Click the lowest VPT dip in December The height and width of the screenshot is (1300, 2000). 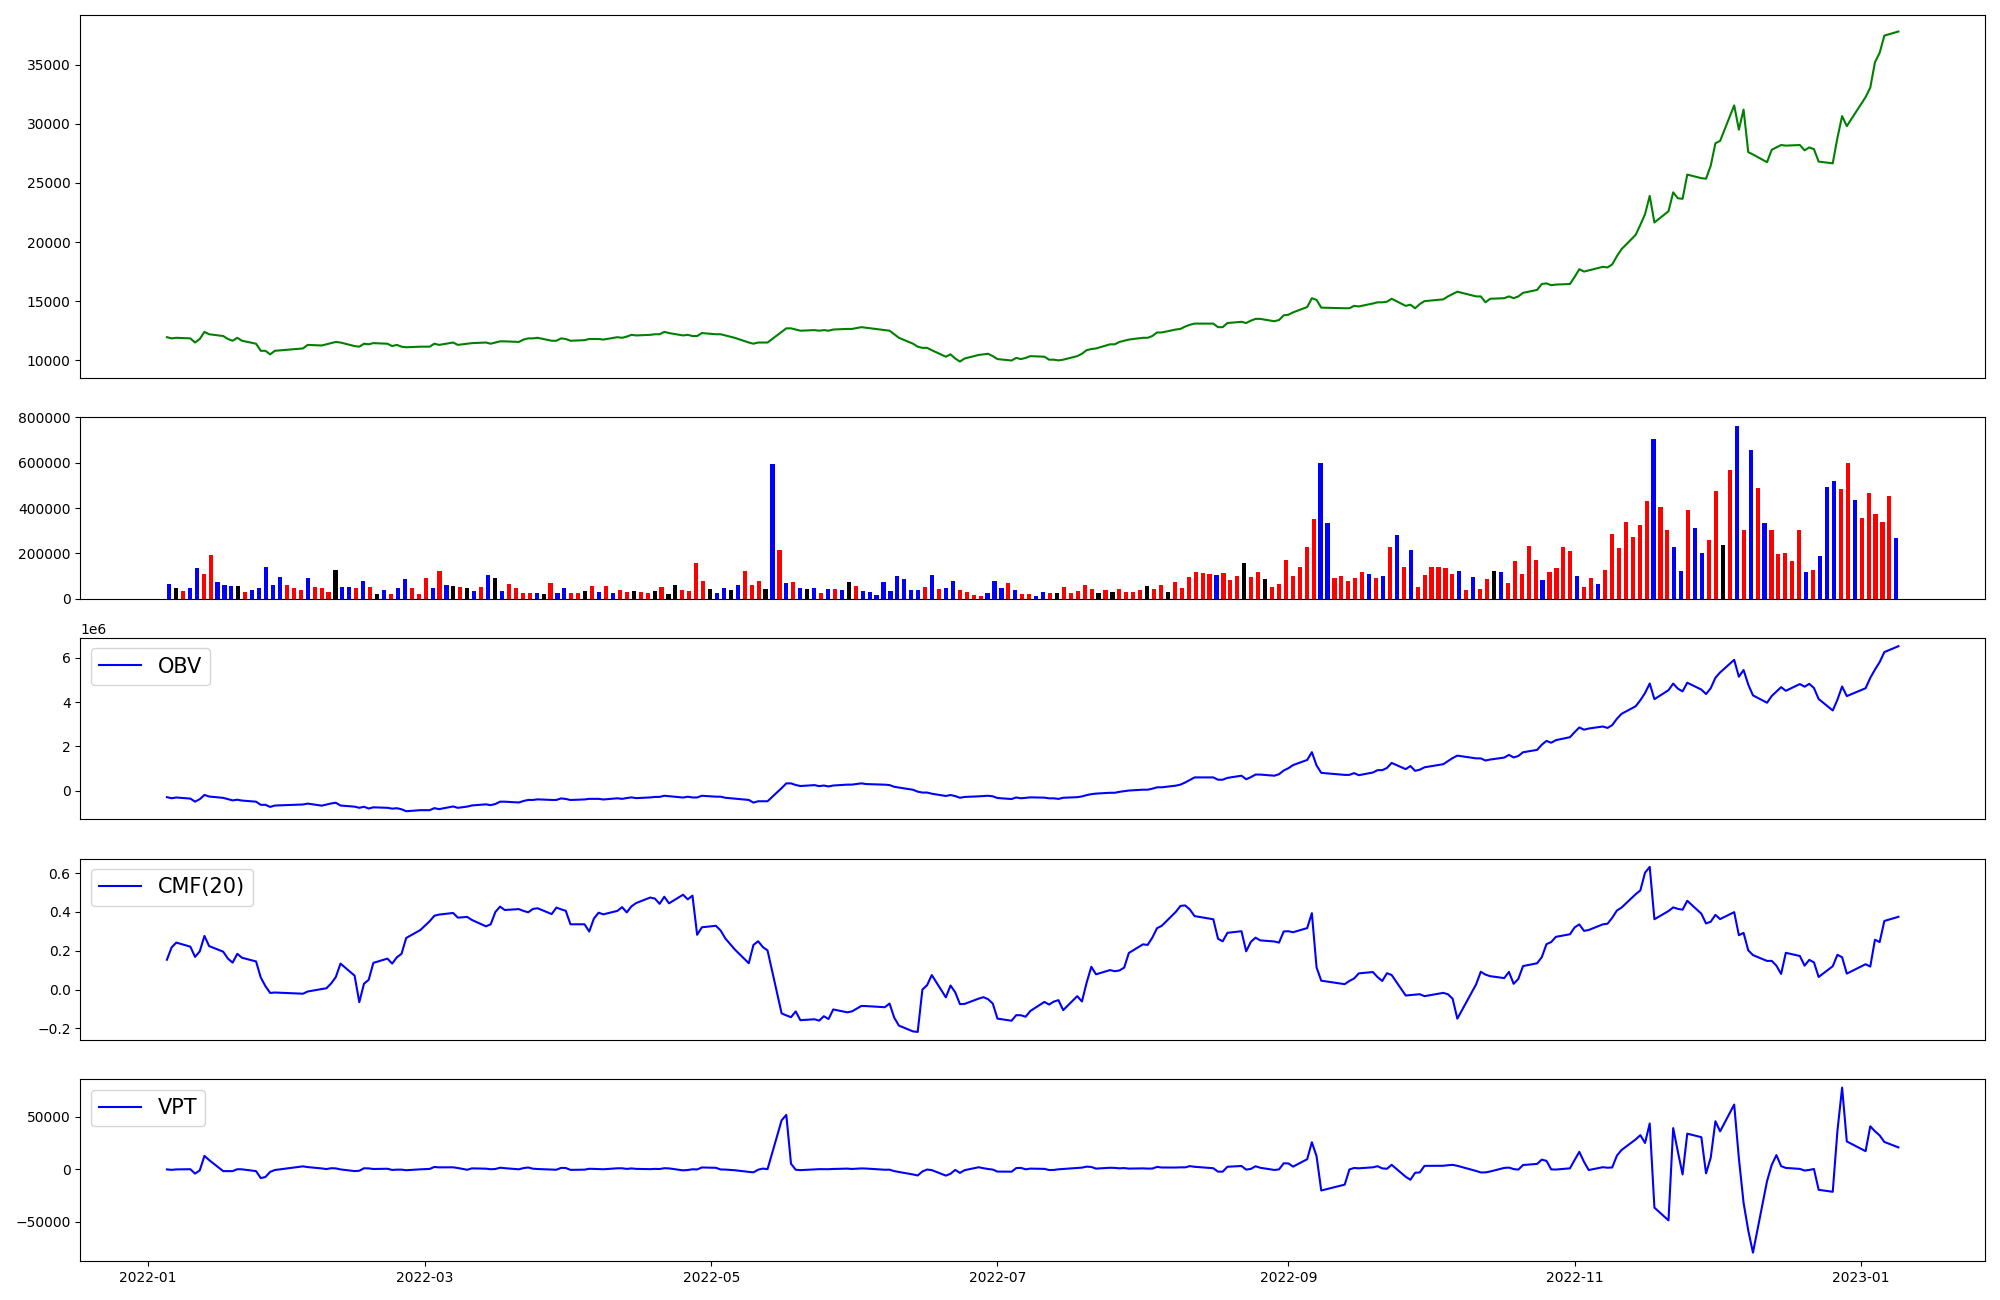[1753, 1252]
